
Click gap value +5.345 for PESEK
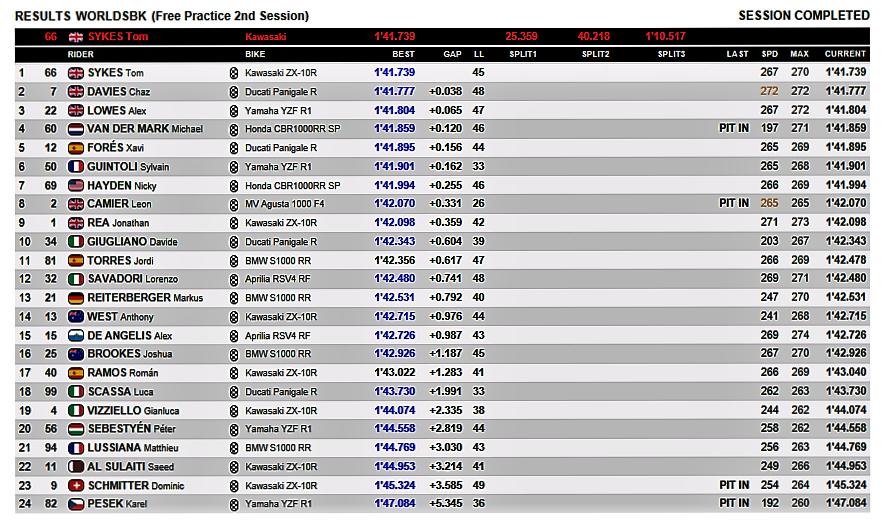446,504
